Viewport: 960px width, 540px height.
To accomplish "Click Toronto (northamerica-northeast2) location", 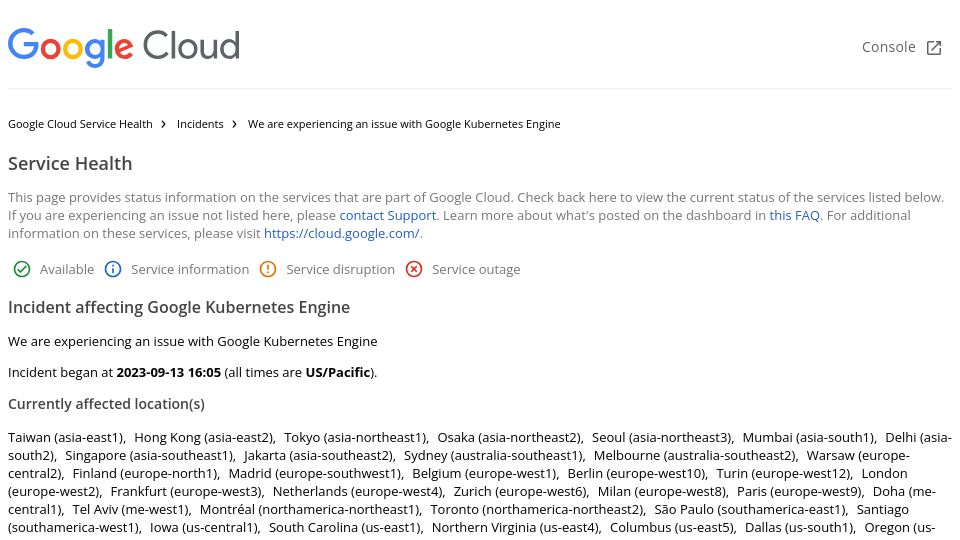I will pyautogui.click(x=538, y=509).
